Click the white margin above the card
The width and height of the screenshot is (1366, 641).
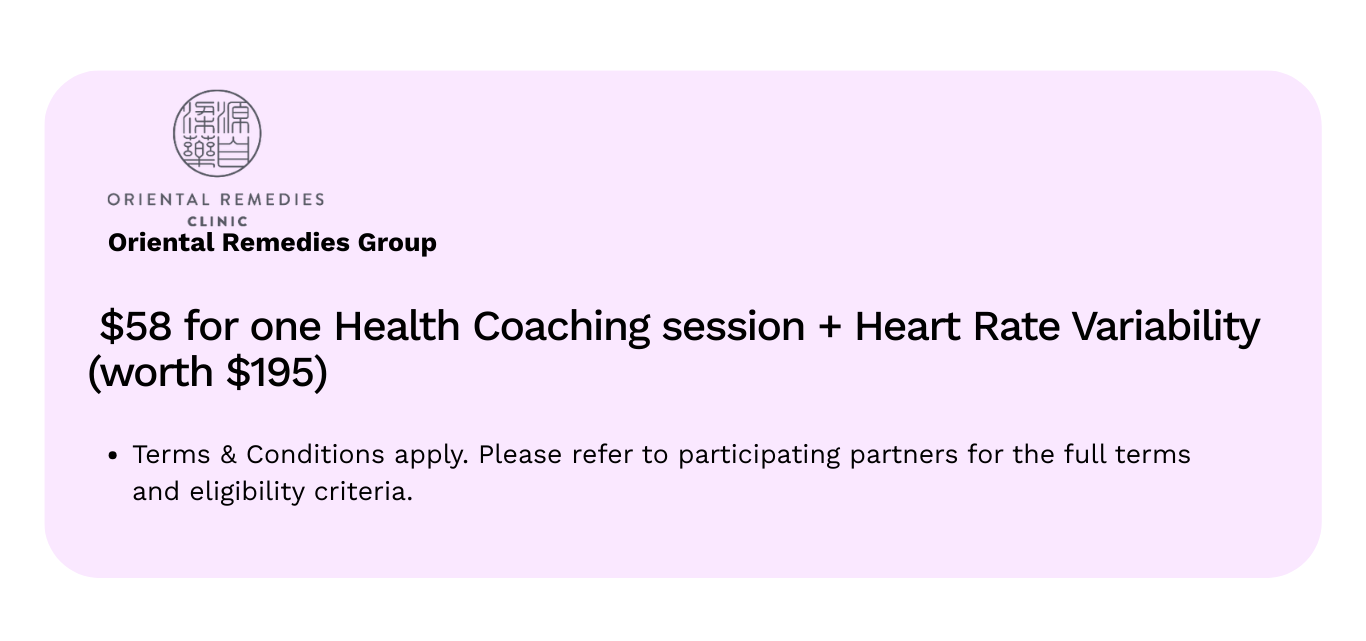point(683,35)
